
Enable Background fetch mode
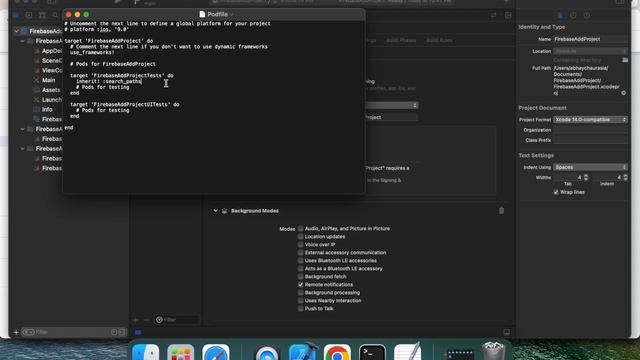301,277
